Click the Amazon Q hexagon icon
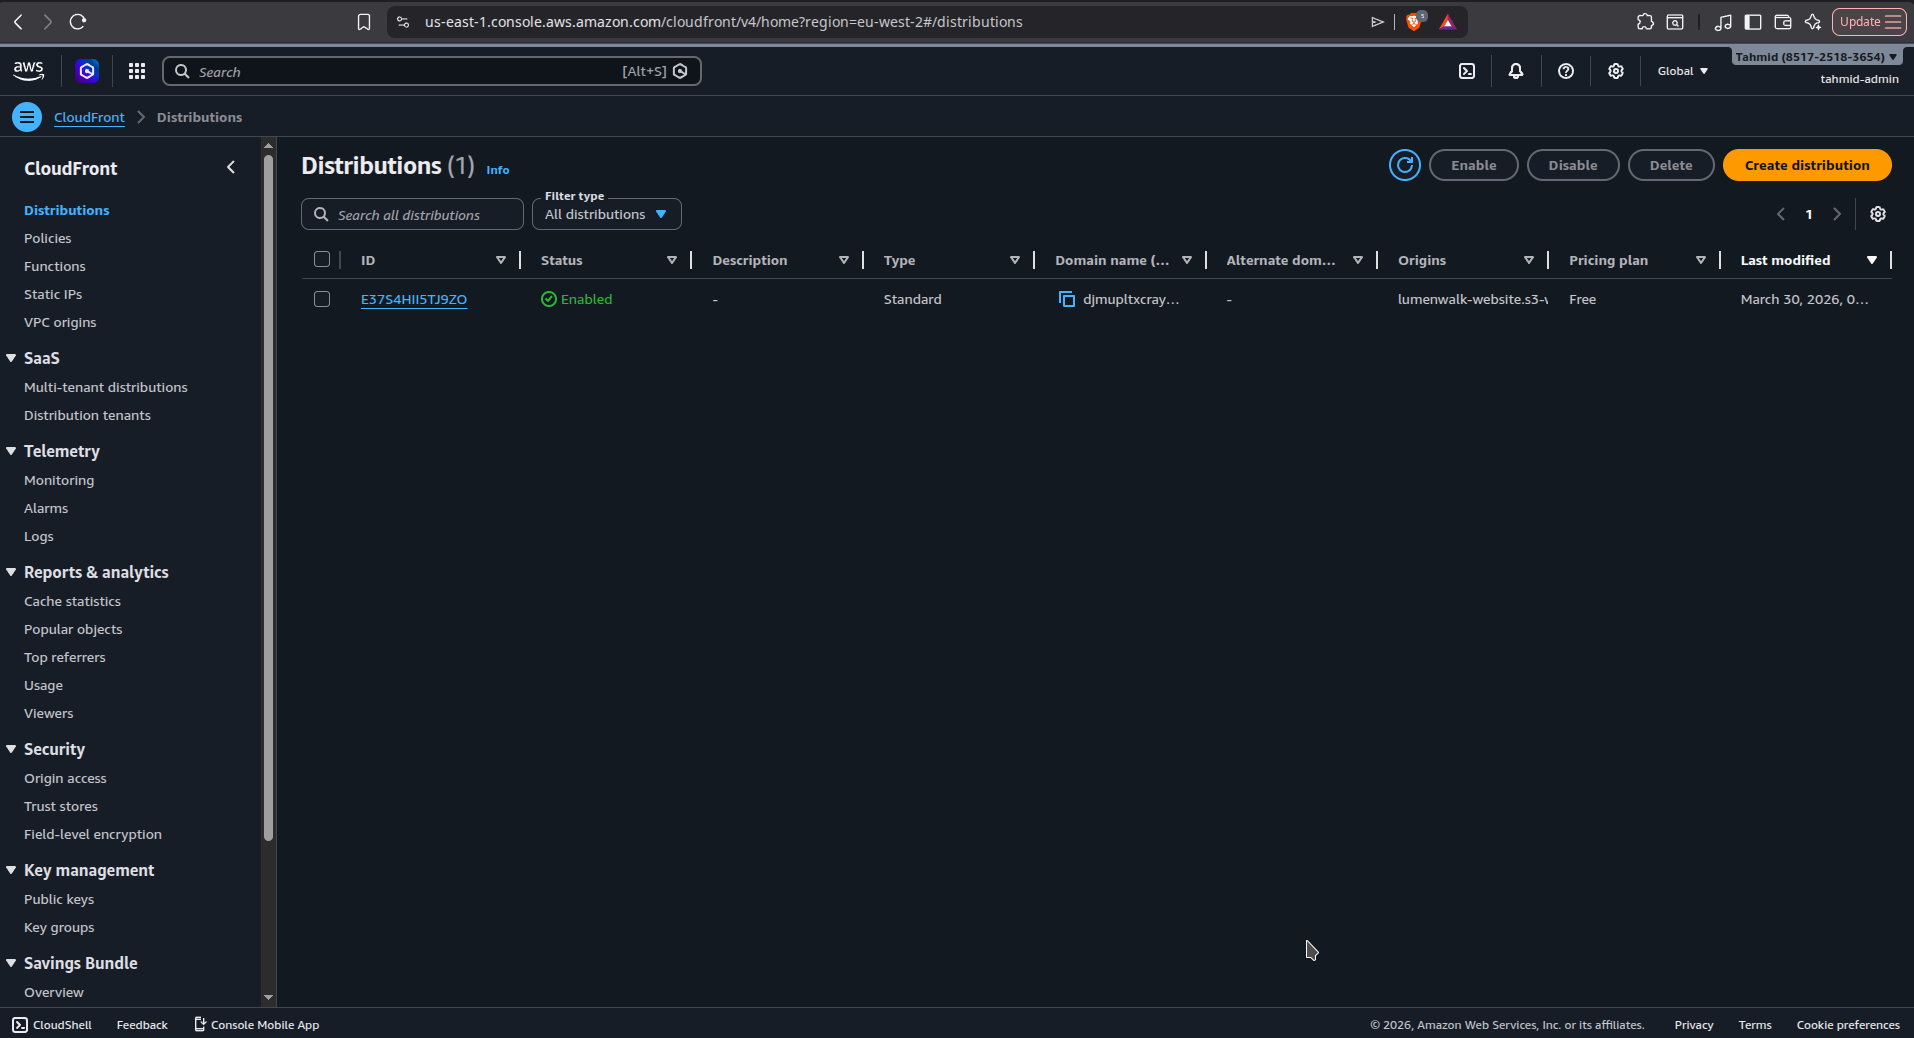 pos(87,71)
